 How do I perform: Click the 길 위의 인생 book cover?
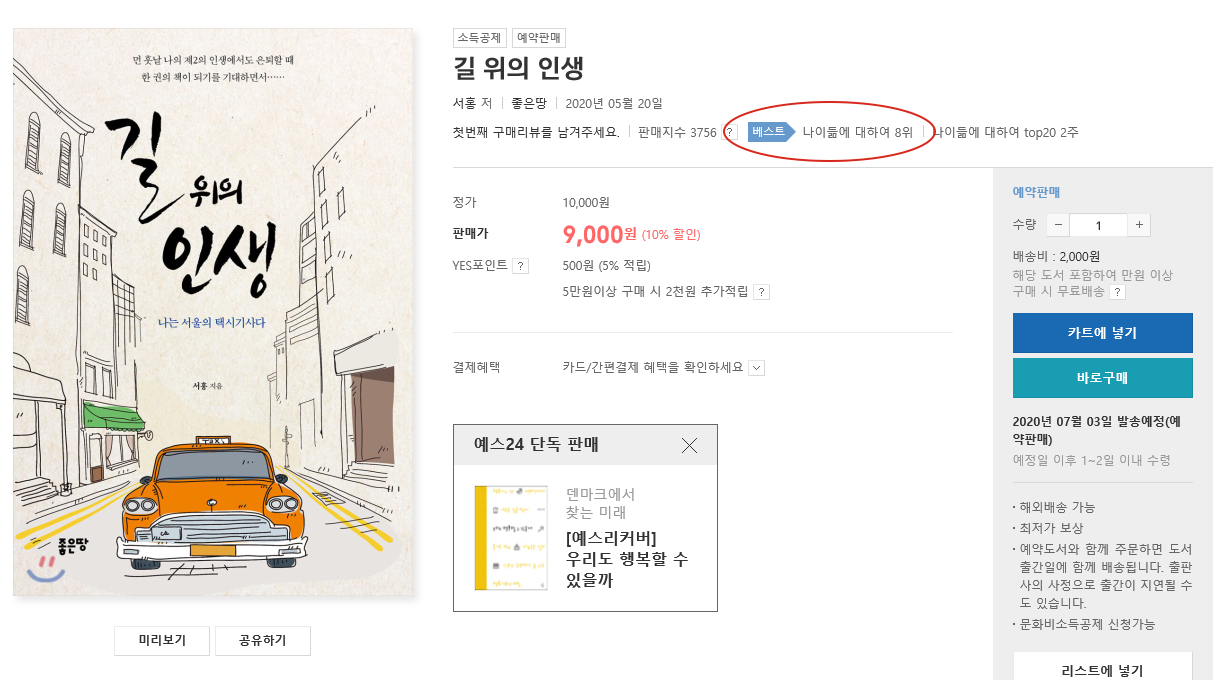(x=214, y=313)
